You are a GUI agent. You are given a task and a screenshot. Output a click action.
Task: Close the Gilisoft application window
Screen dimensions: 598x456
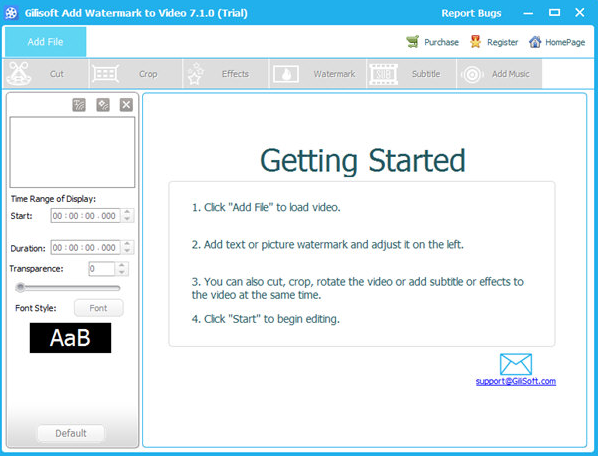click(580, 13)
